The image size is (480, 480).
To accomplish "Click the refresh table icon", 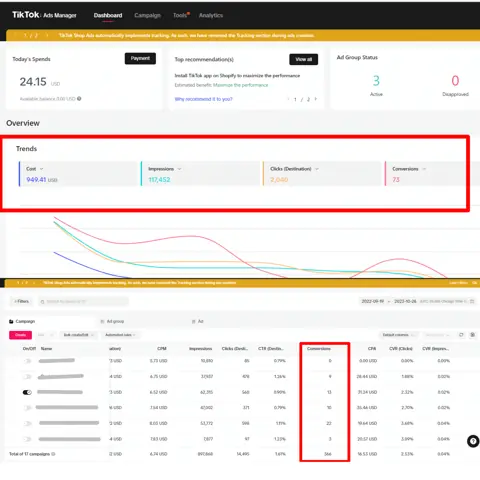I will [461, 335].
